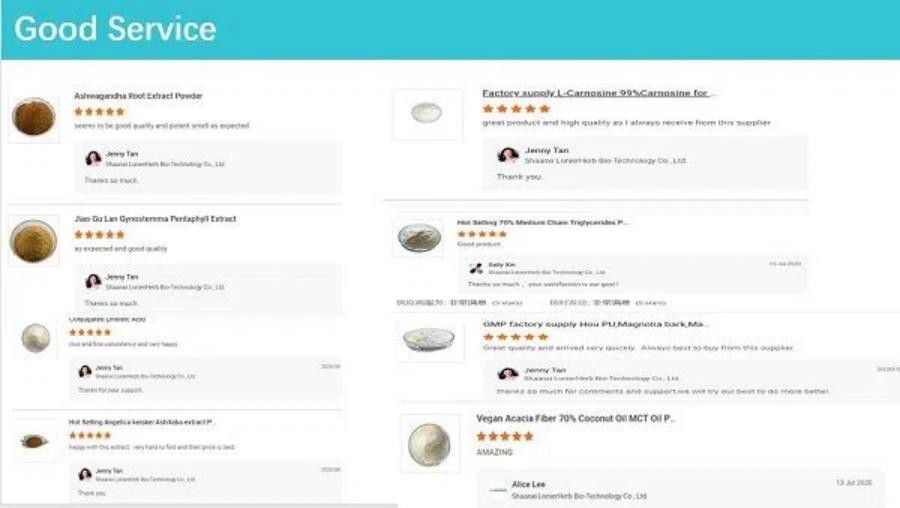Click Jenny Tan's avatar under the Ashwagandha review
Image resolution: width=900 pixels, height=508 pixels.
point(94,158)
